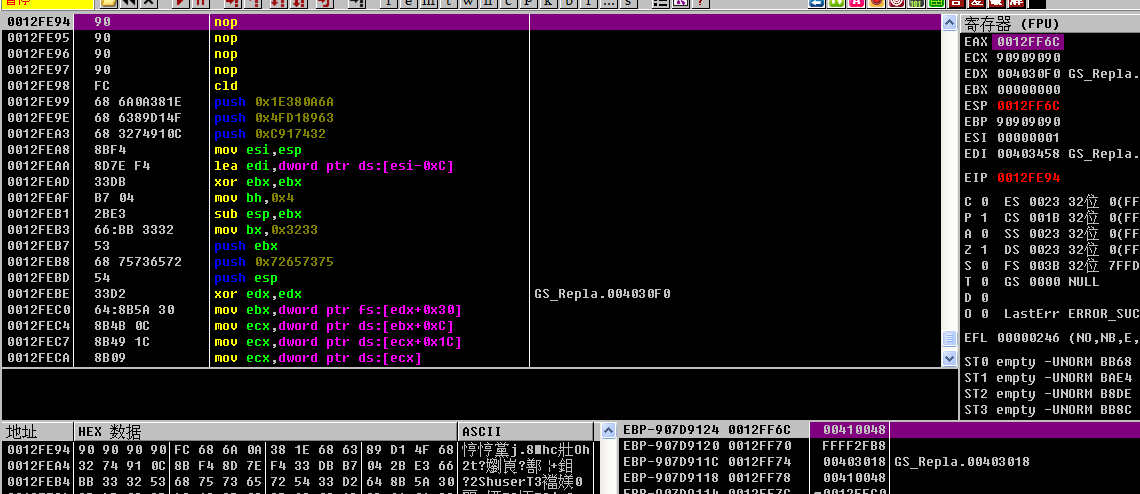Select the cld instruction at 0012FE98
This screenshot has height=494, width=1140.
tap(226, 86)
